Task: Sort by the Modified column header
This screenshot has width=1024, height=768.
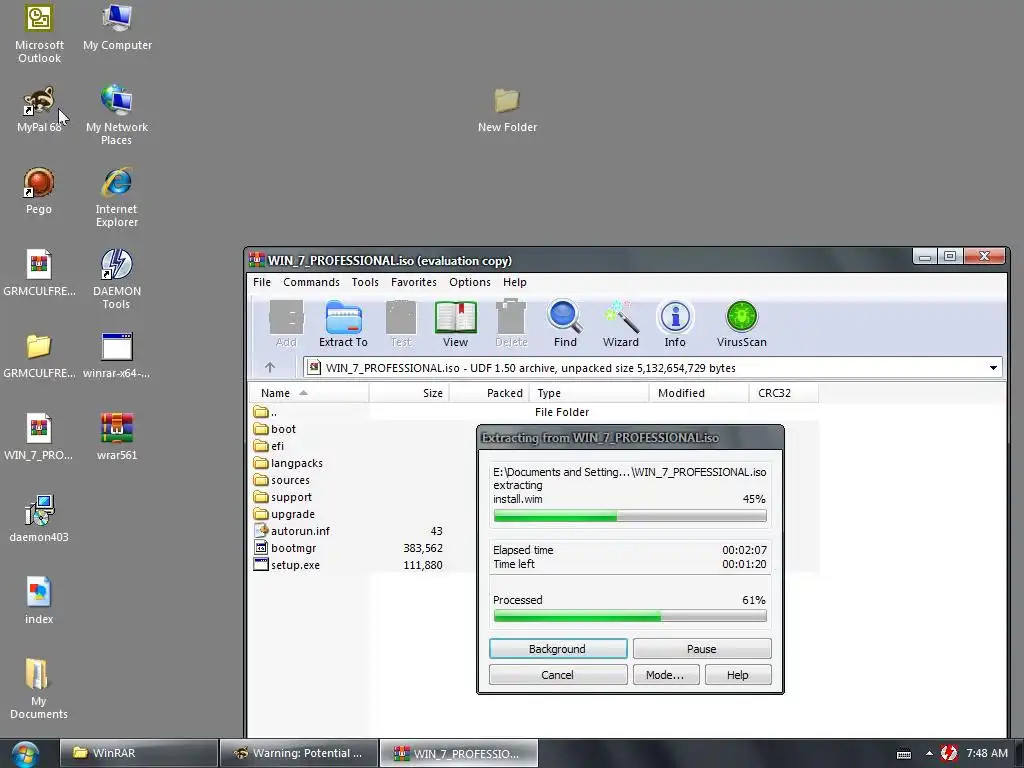Action: point(699,392)
